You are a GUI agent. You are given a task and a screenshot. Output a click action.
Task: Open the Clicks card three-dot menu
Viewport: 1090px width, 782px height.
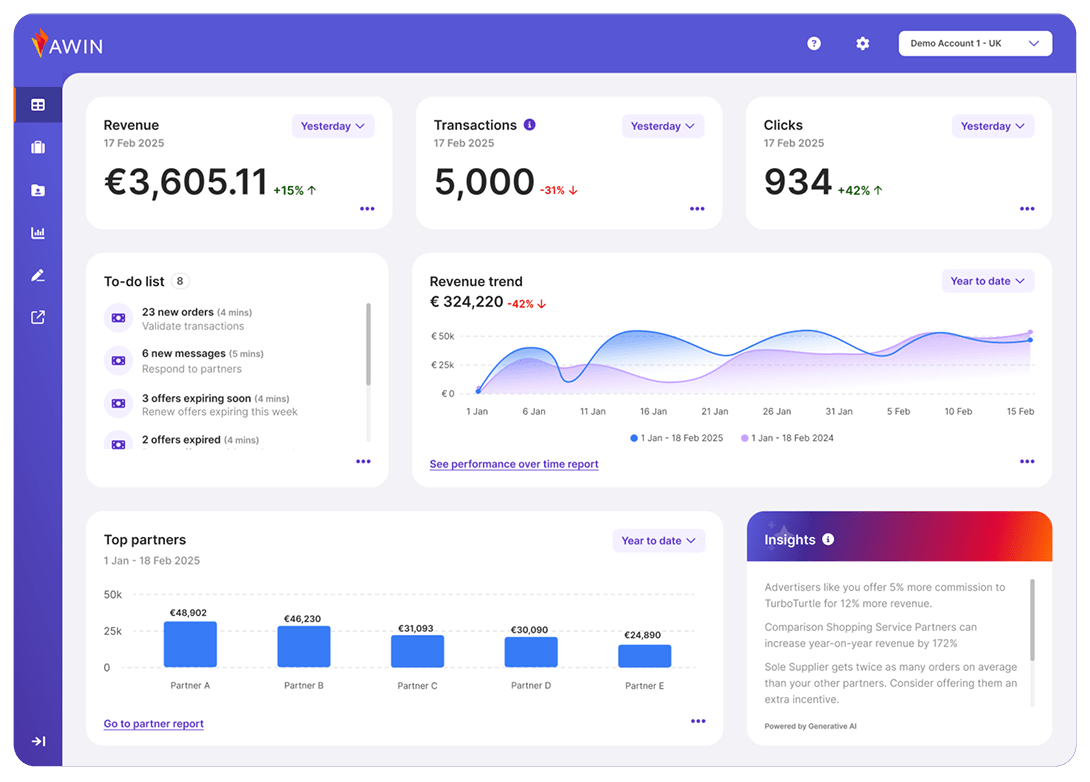1027,209
